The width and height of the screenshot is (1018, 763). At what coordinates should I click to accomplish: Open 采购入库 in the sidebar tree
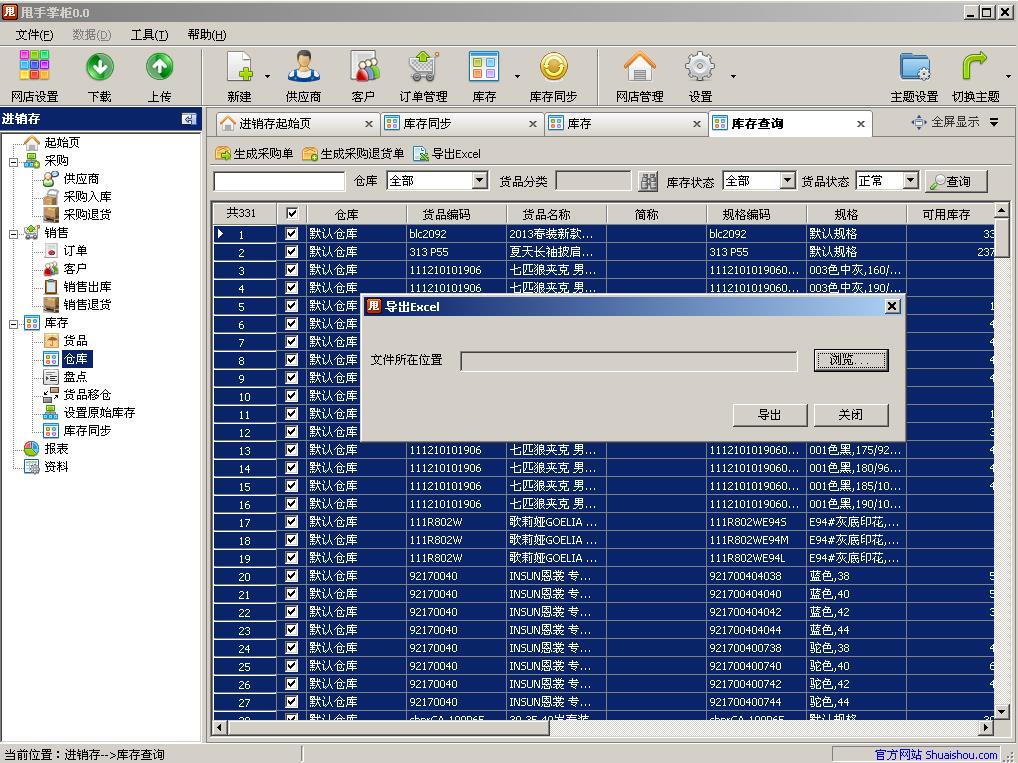point(87,196)
